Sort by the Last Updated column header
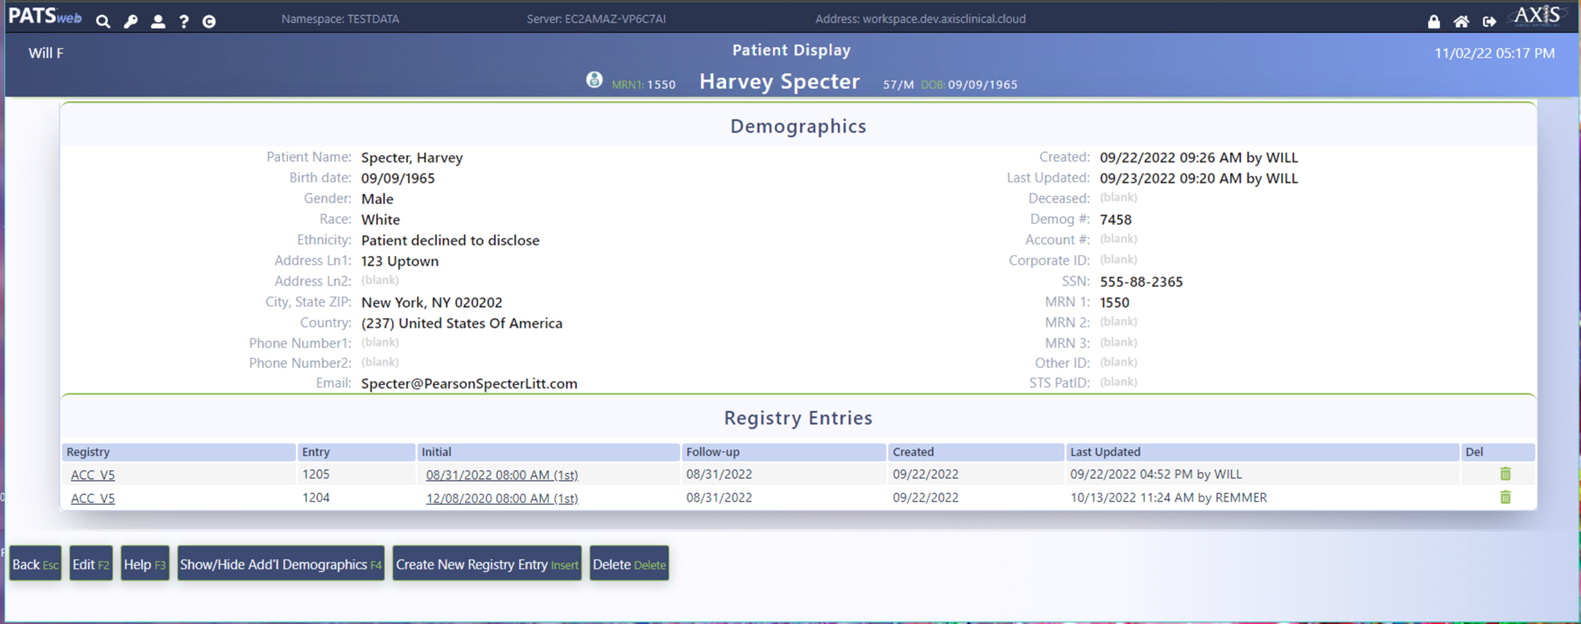Viewport: 1581px width, 640px height. pos(1262,452)
